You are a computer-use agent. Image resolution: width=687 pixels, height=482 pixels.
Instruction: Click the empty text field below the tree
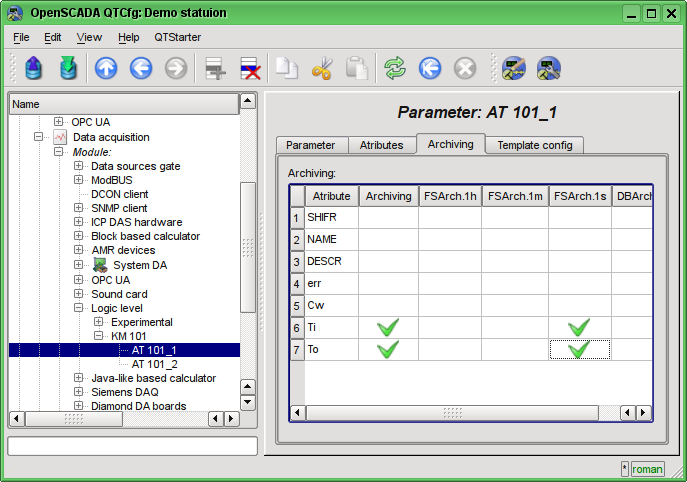point(132,446)
